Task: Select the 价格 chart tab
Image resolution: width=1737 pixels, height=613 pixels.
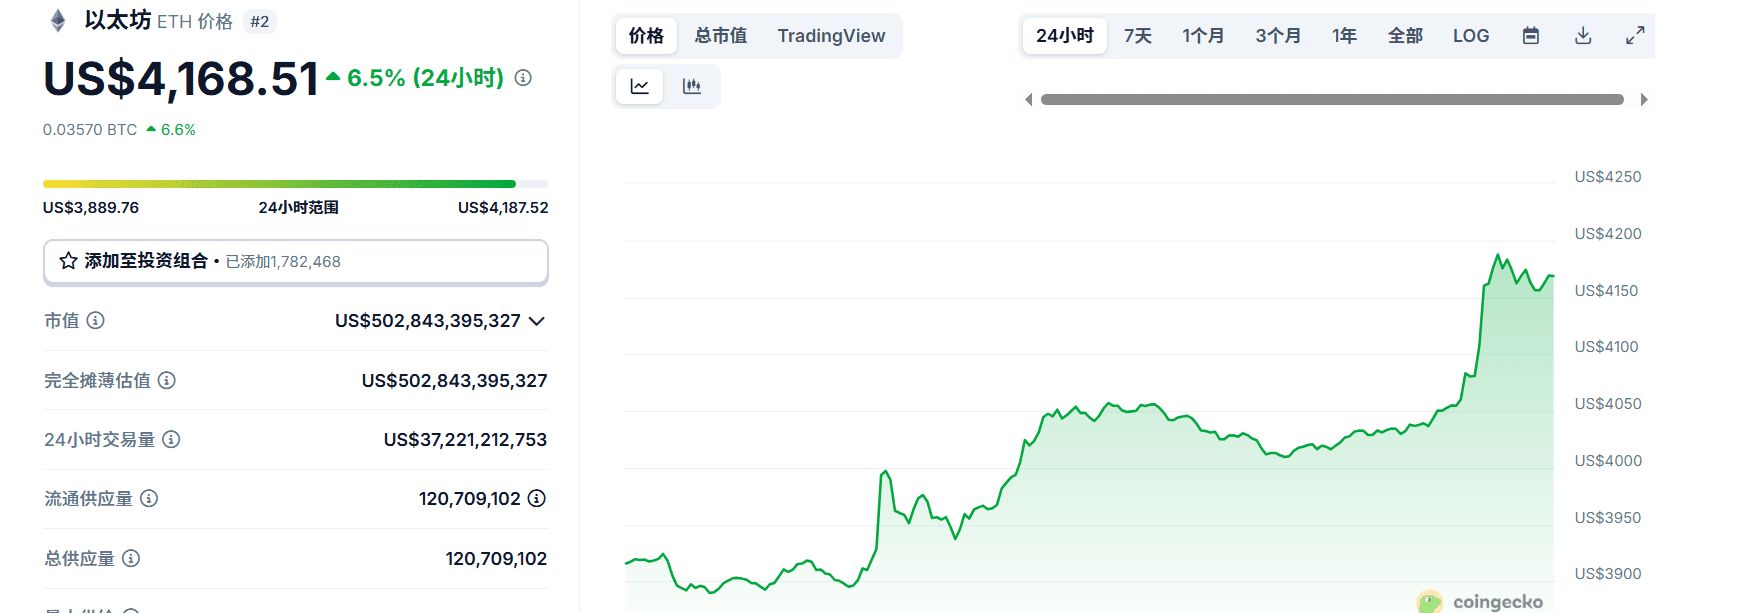Action: click(646, 36)
